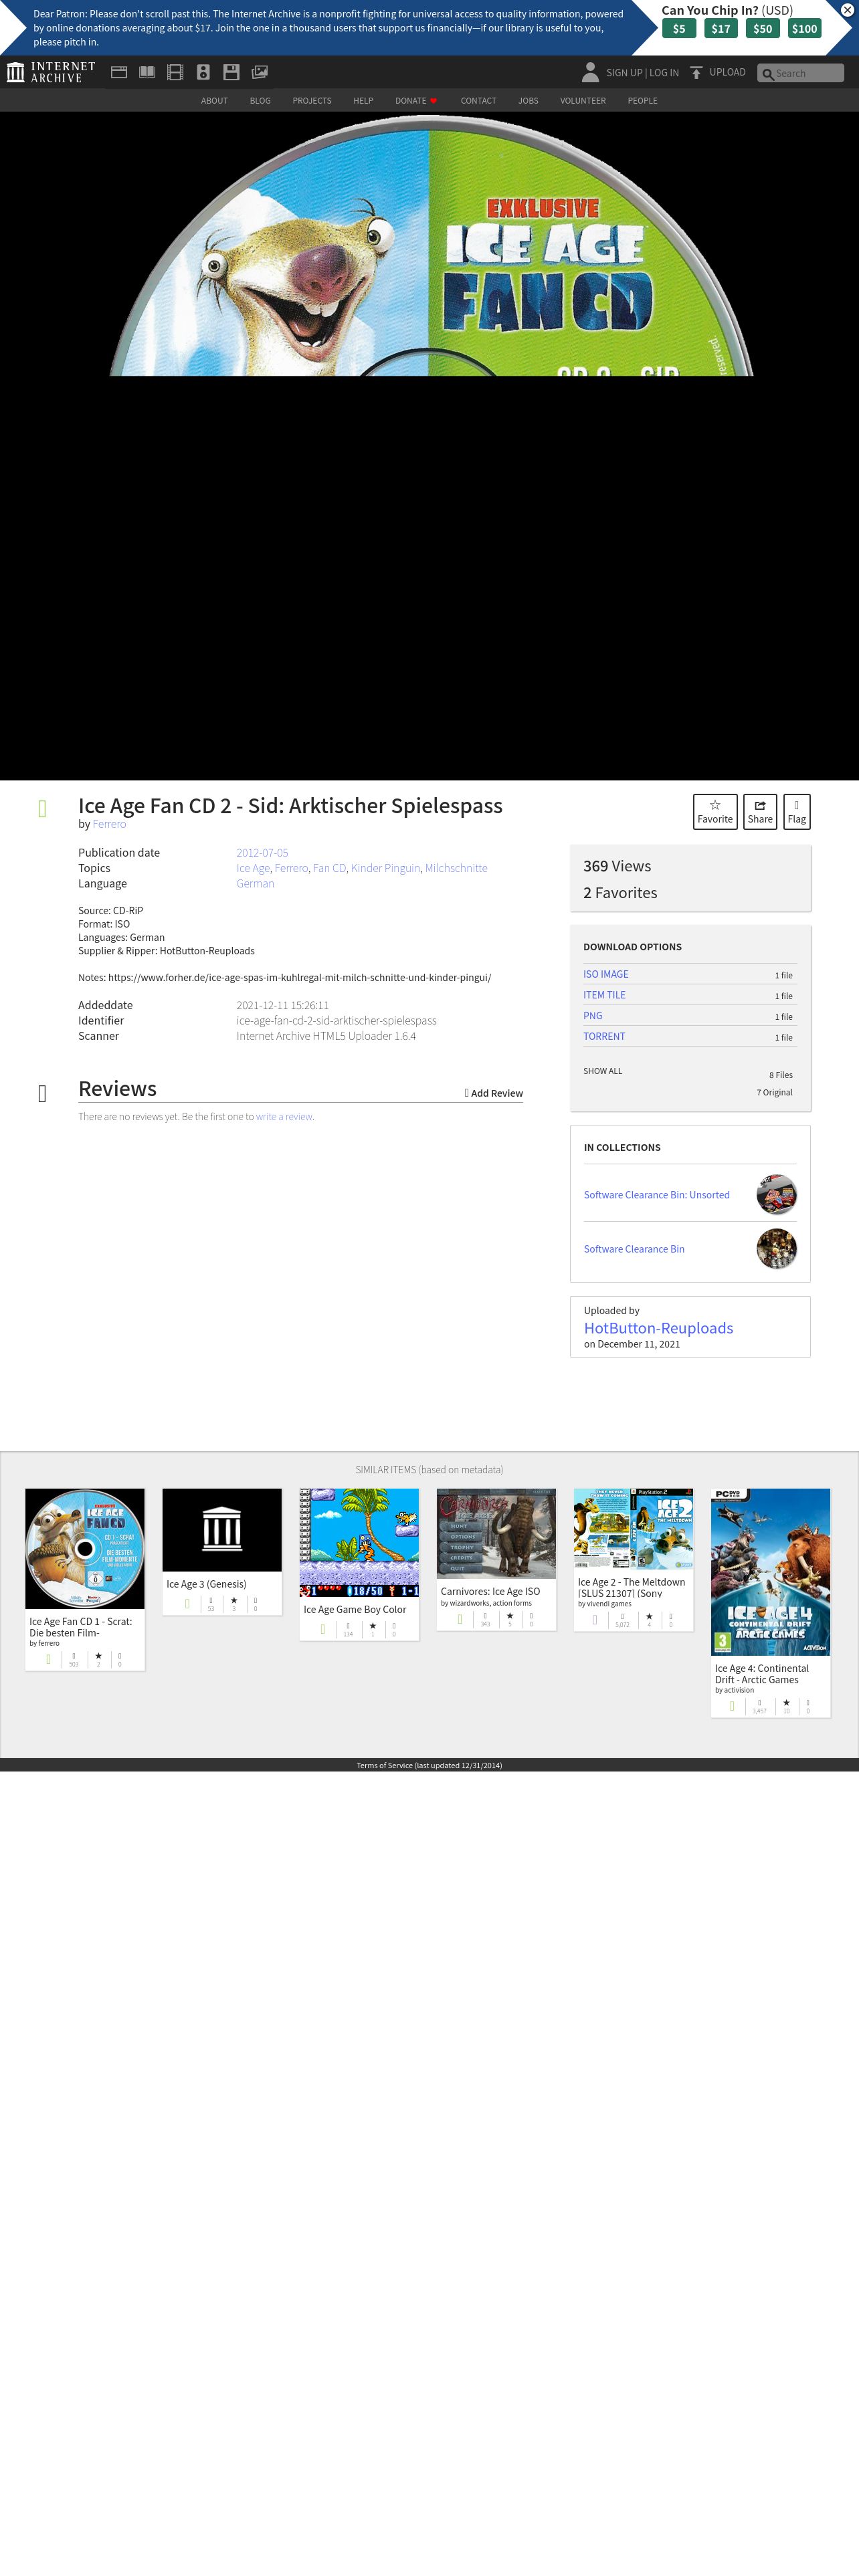Click the software item icon beside the title
859x2576 pixels.
click(x=42, y=808)
